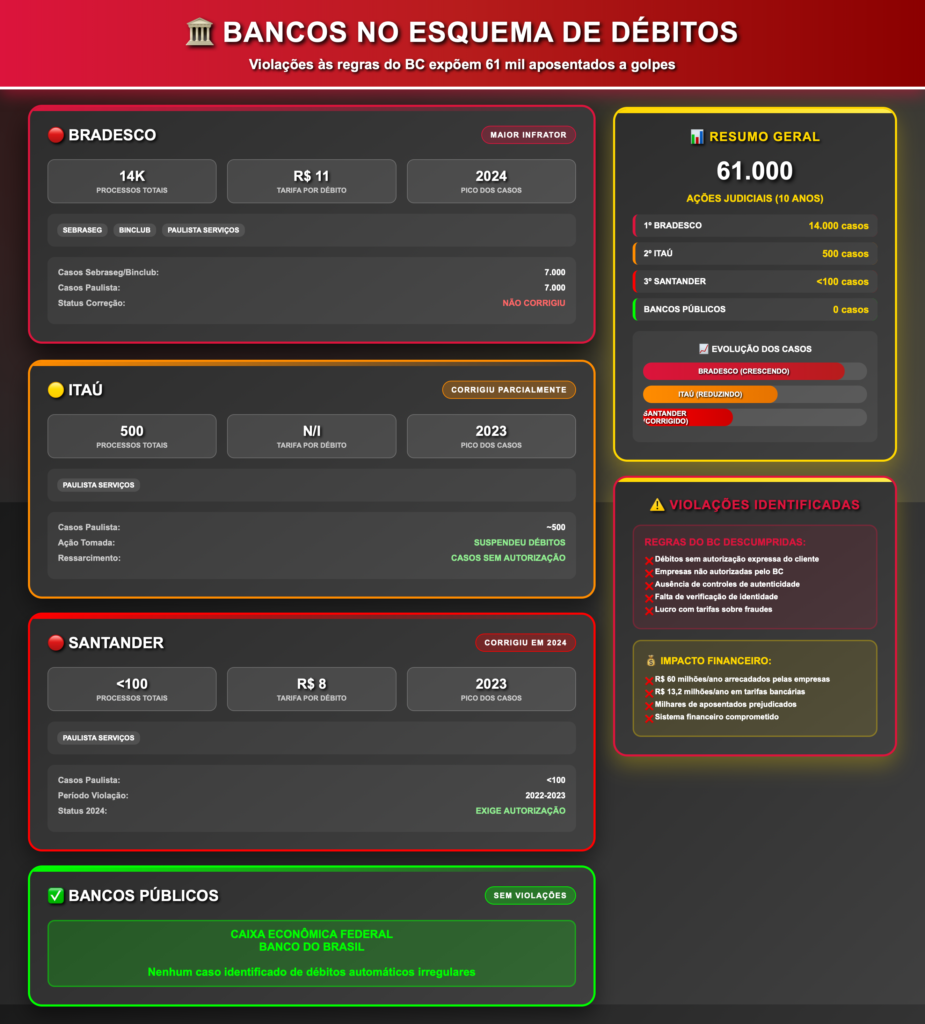Click the 'Nenhum caso identificado' message
Viewport: 925px width, 1024px height.
[312, 972]
